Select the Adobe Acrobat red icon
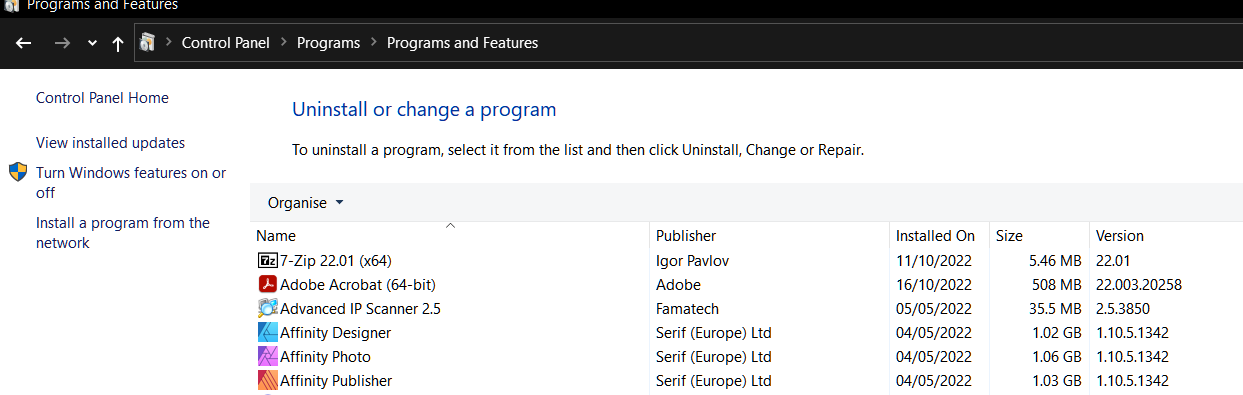1243x395 pixels. coord(267,284)
